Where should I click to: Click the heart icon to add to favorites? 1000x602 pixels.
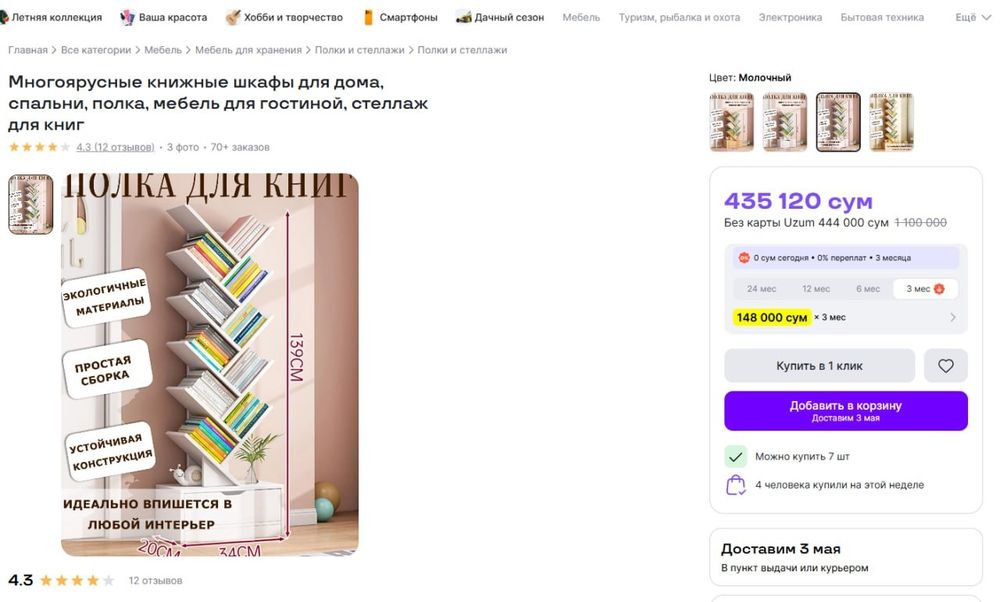point(945,366)
